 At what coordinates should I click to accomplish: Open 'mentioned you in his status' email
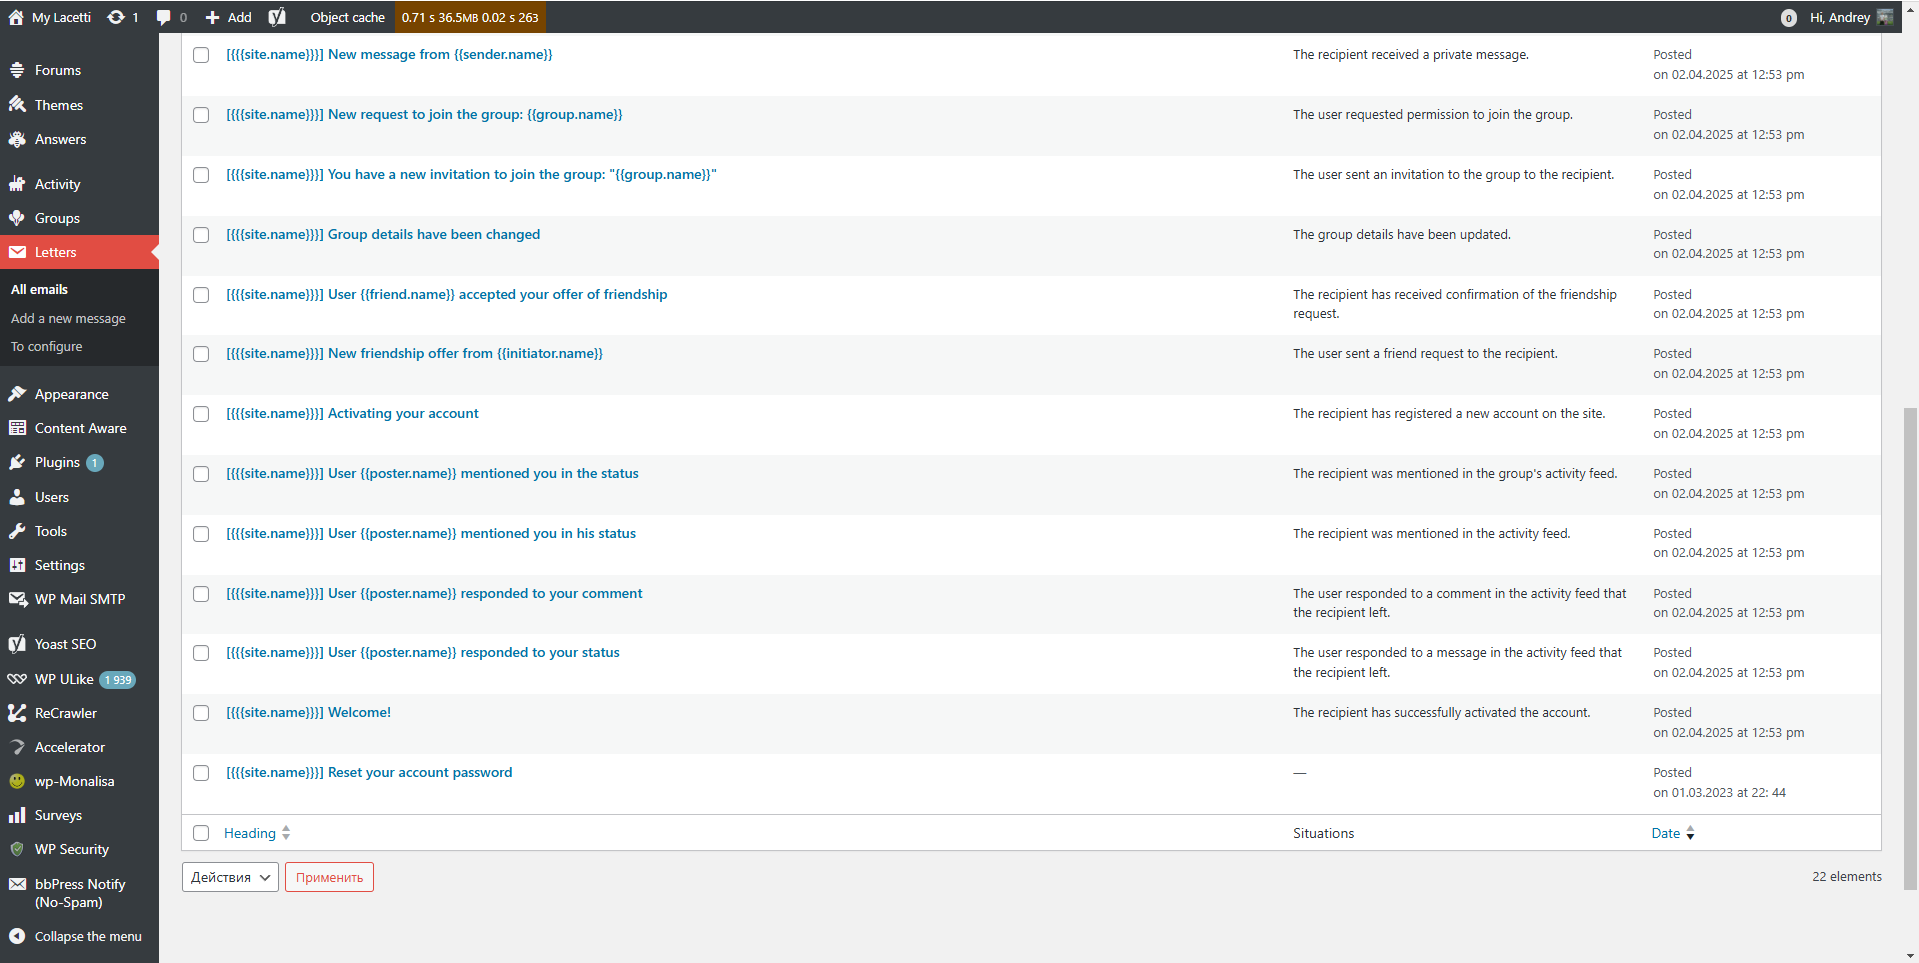pos(431,534)
